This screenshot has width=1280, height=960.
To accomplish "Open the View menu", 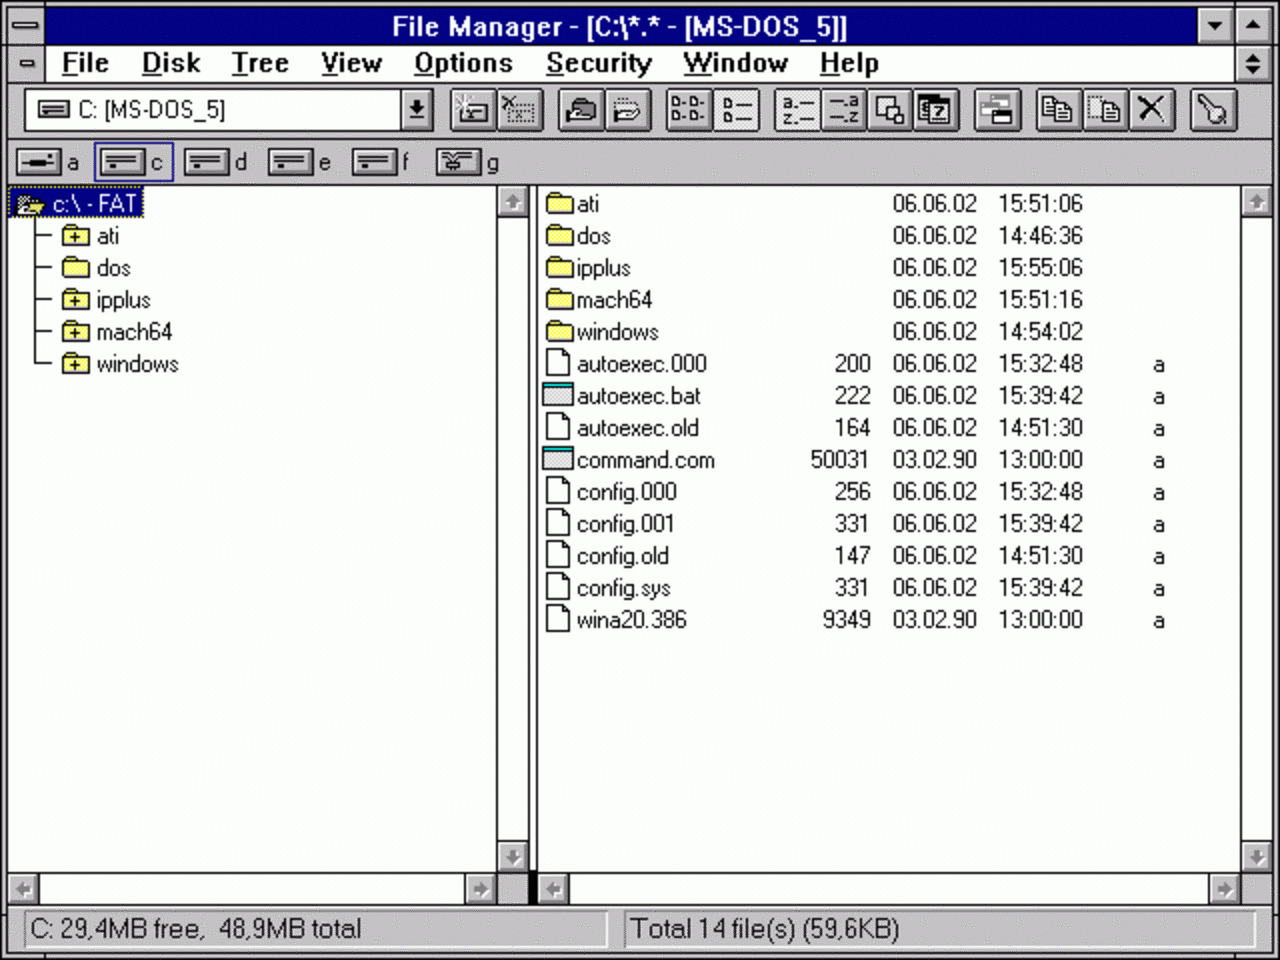I will click(351, 63).
